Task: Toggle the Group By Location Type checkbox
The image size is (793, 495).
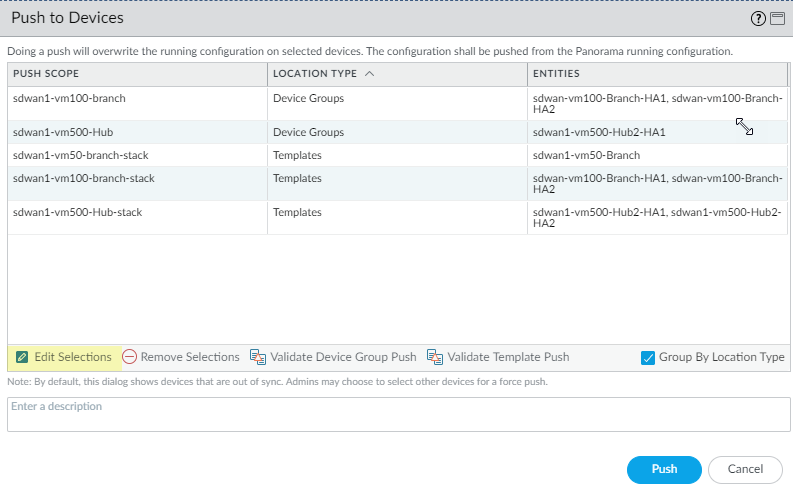Action: click(648, 357)
